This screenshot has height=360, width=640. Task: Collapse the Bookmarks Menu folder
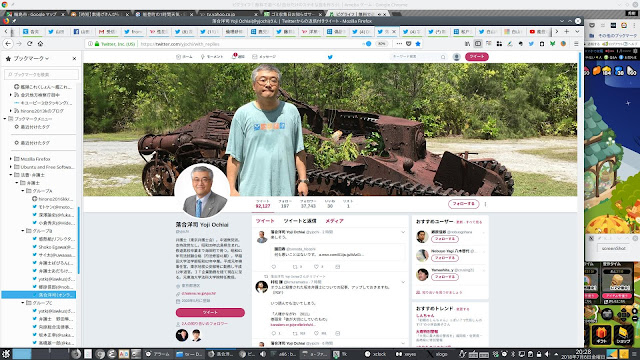(x=5, y=119)
